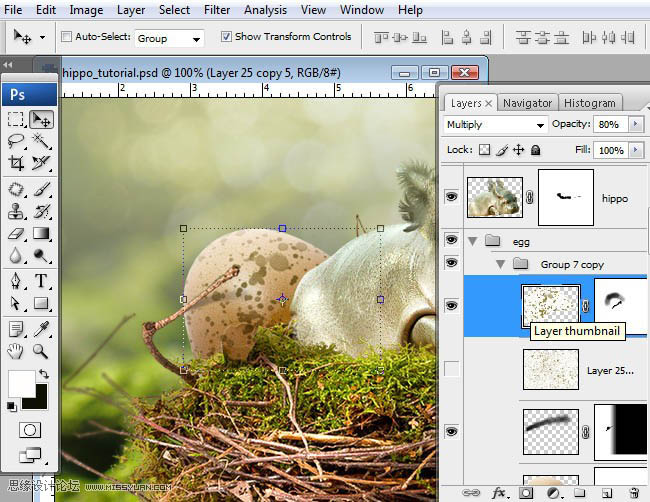Select the Rectangular Marquee tool

click(16, 119)
